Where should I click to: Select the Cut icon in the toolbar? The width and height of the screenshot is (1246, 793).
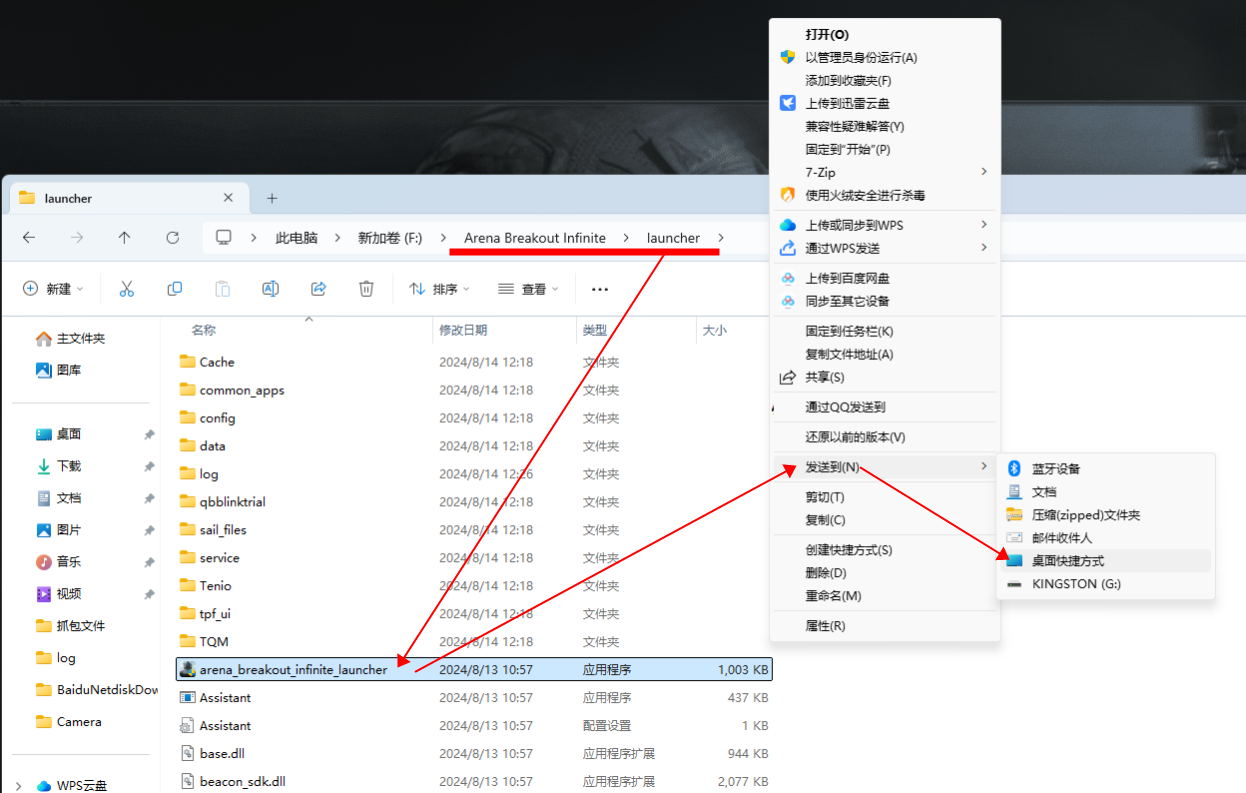tap(126, 288)
